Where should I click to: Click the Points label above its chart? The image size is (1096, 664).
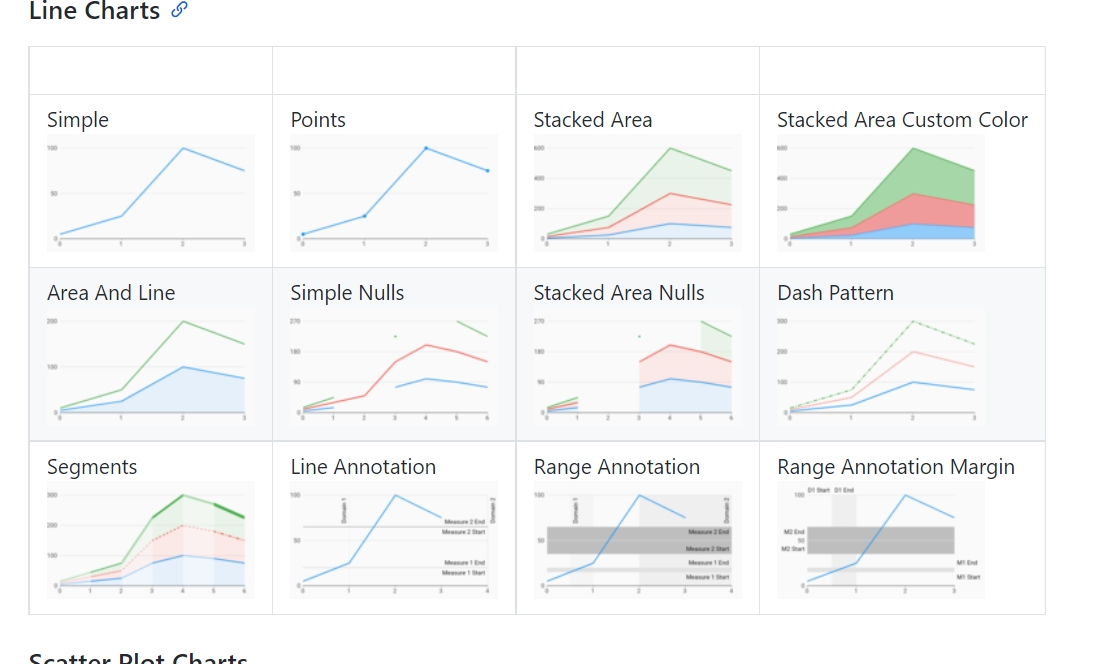click(318, 120)
